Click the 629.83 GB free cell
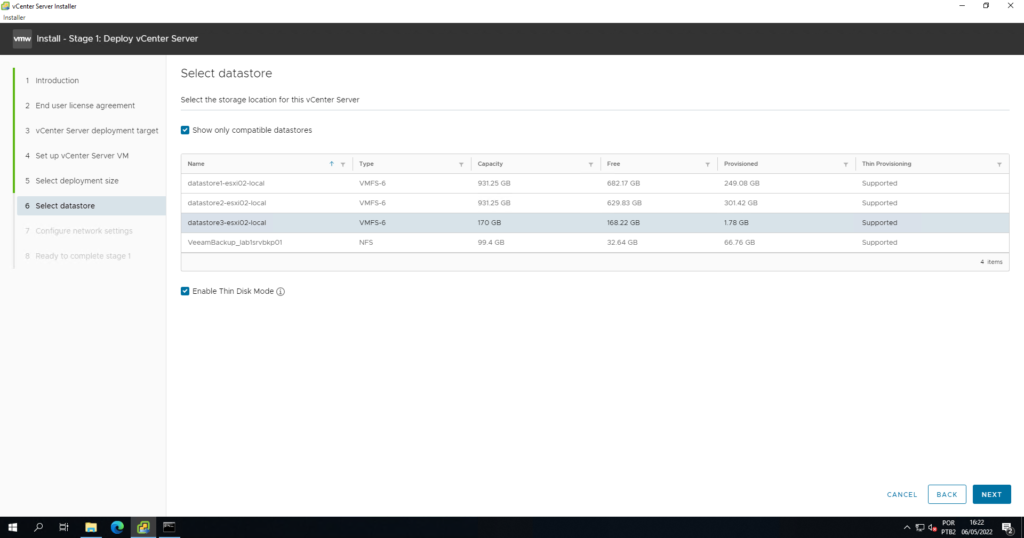1024x538 pixels. point(624,203)
